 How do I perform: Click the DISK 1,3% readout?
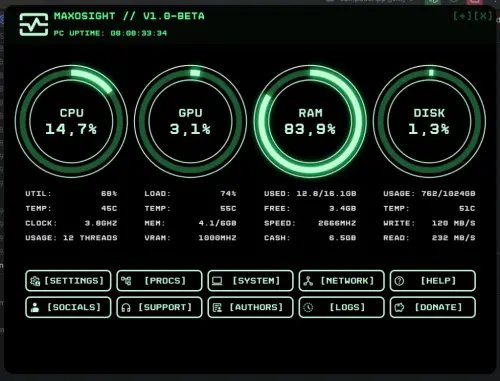(x=429, y=129)
